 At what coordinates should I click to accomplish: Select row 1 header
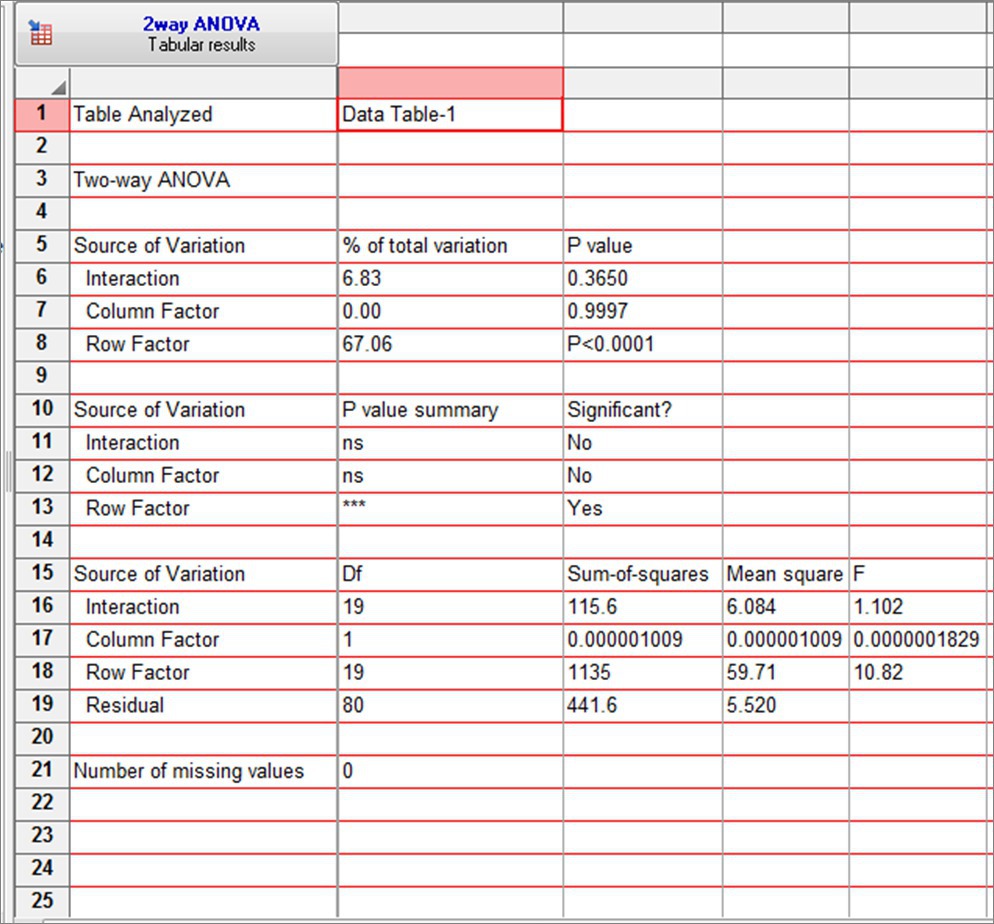pos(41,114)
